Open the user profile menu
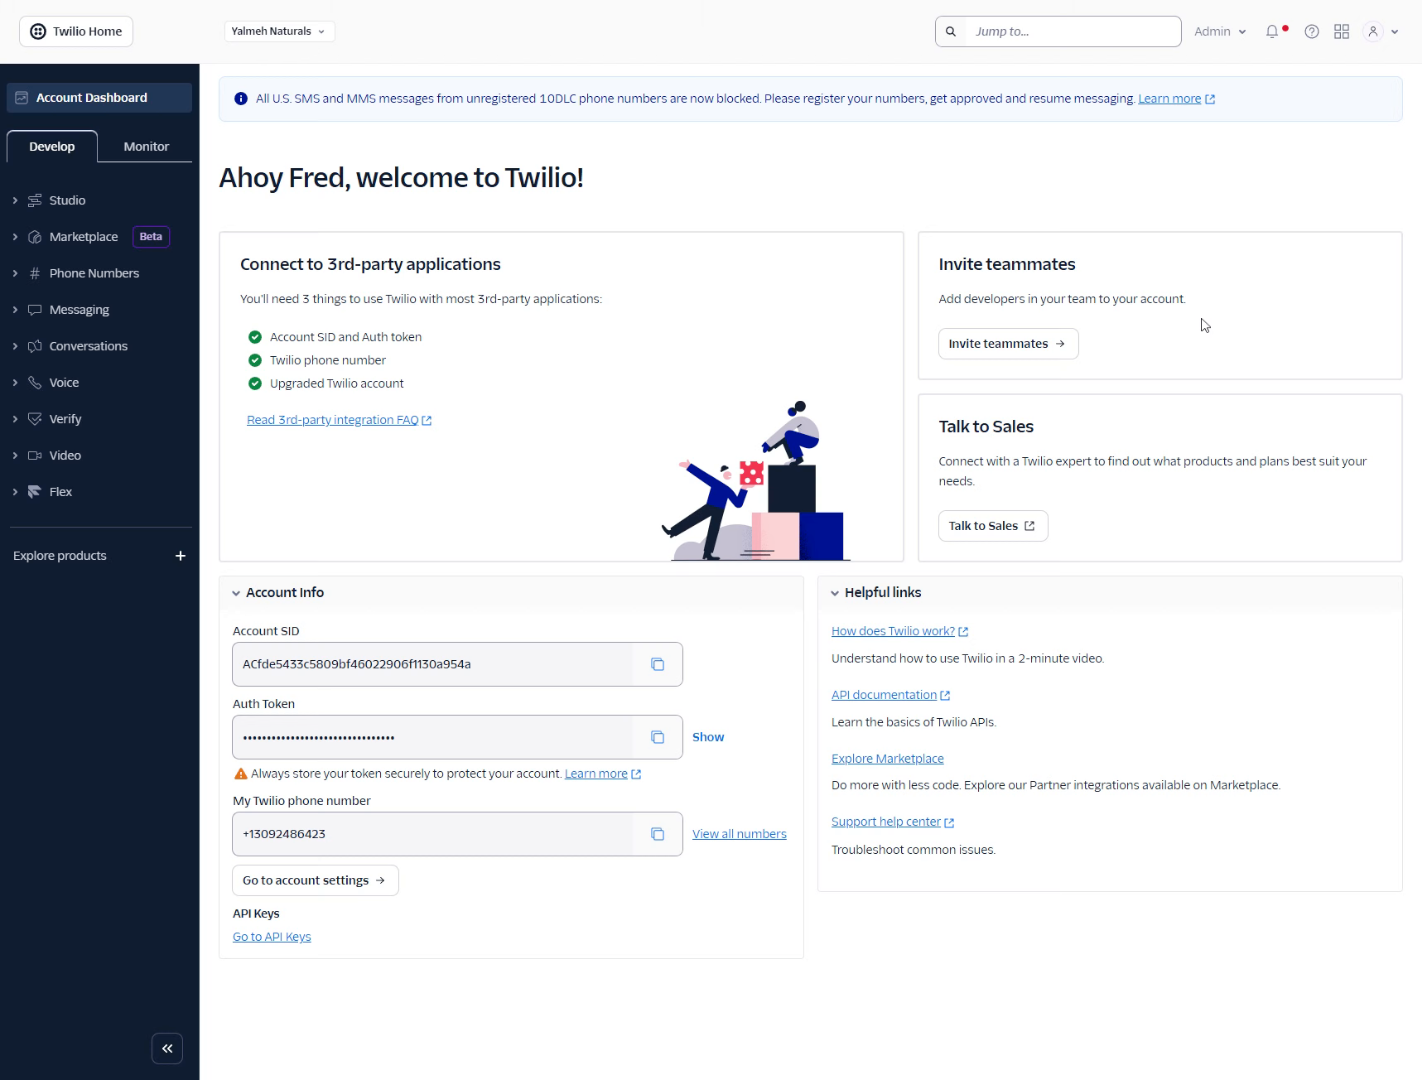 (1382, 31)
